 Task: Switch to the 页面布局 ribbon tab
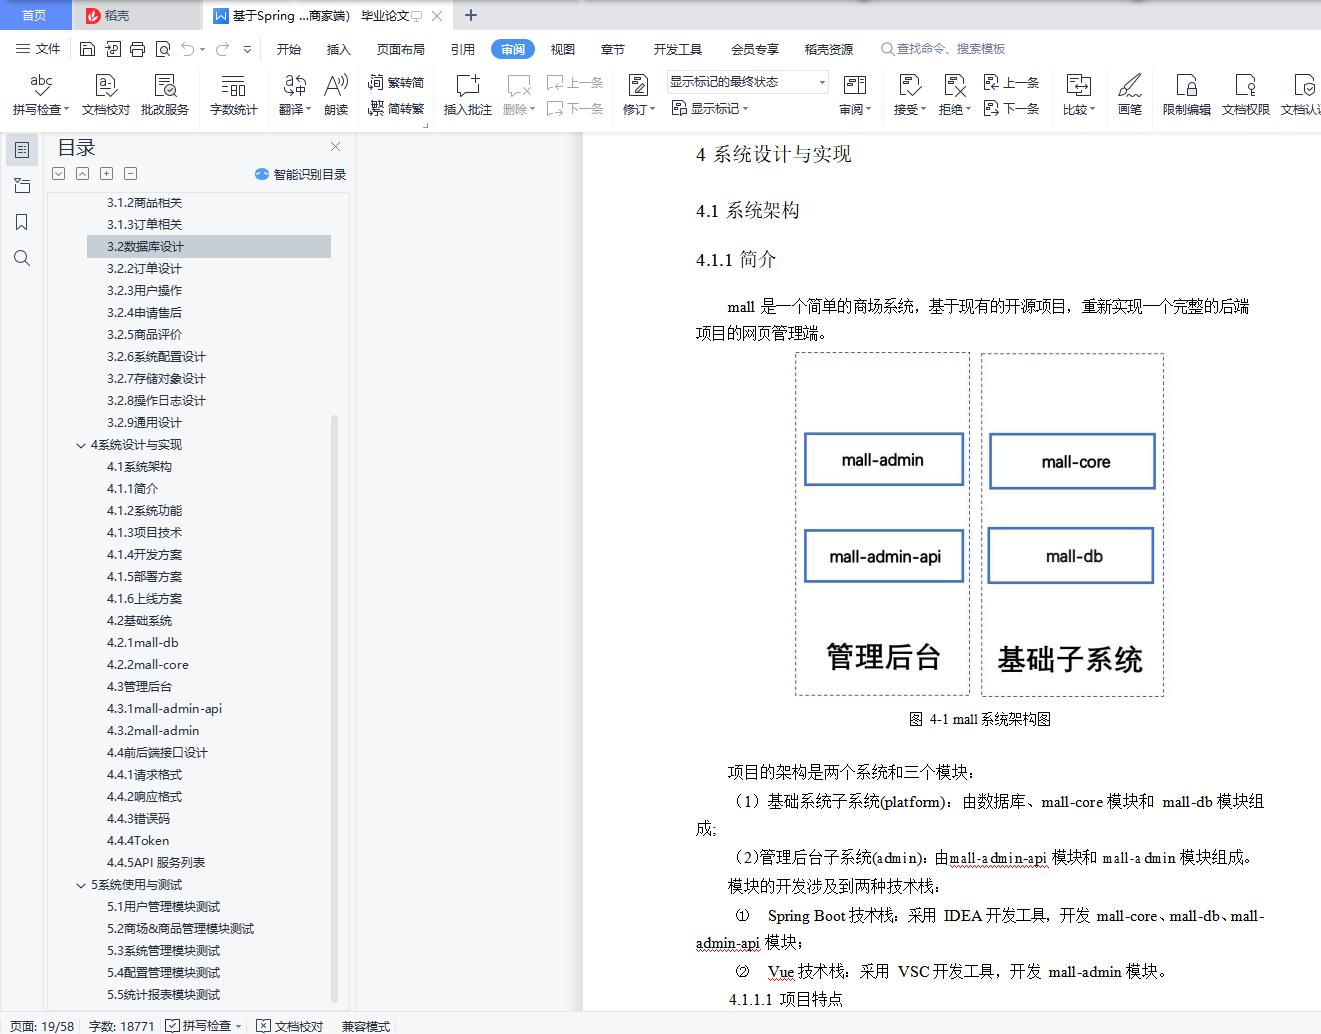pos(401,49)
